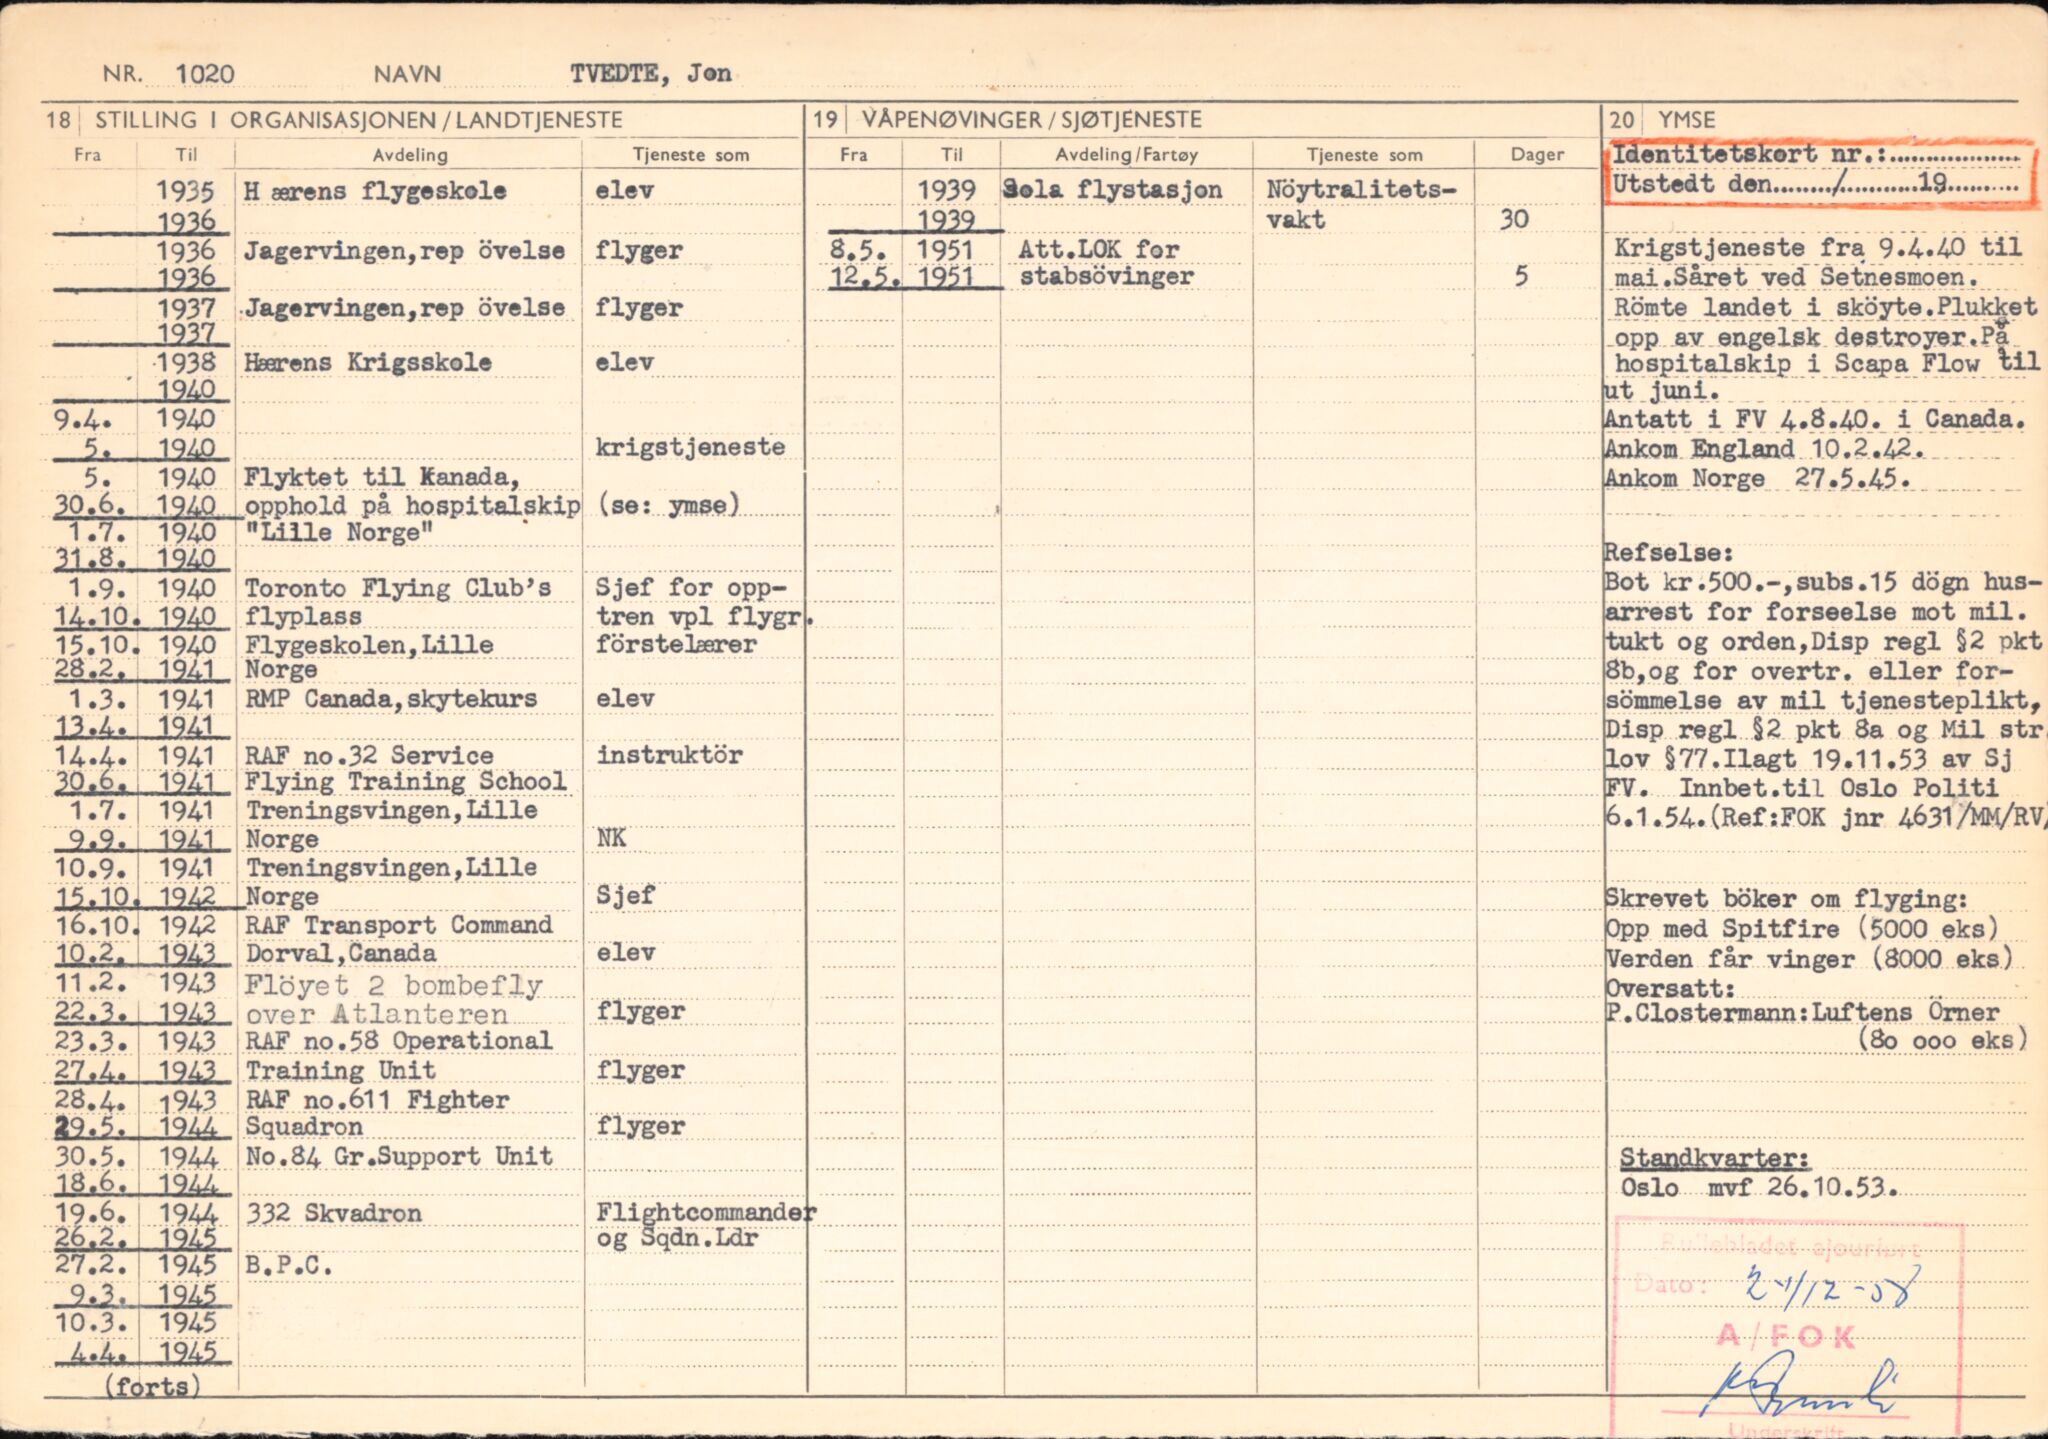Click Flying Training School text
Image resolution: width=2048 pixels, height=1439 pixels.
406,782
